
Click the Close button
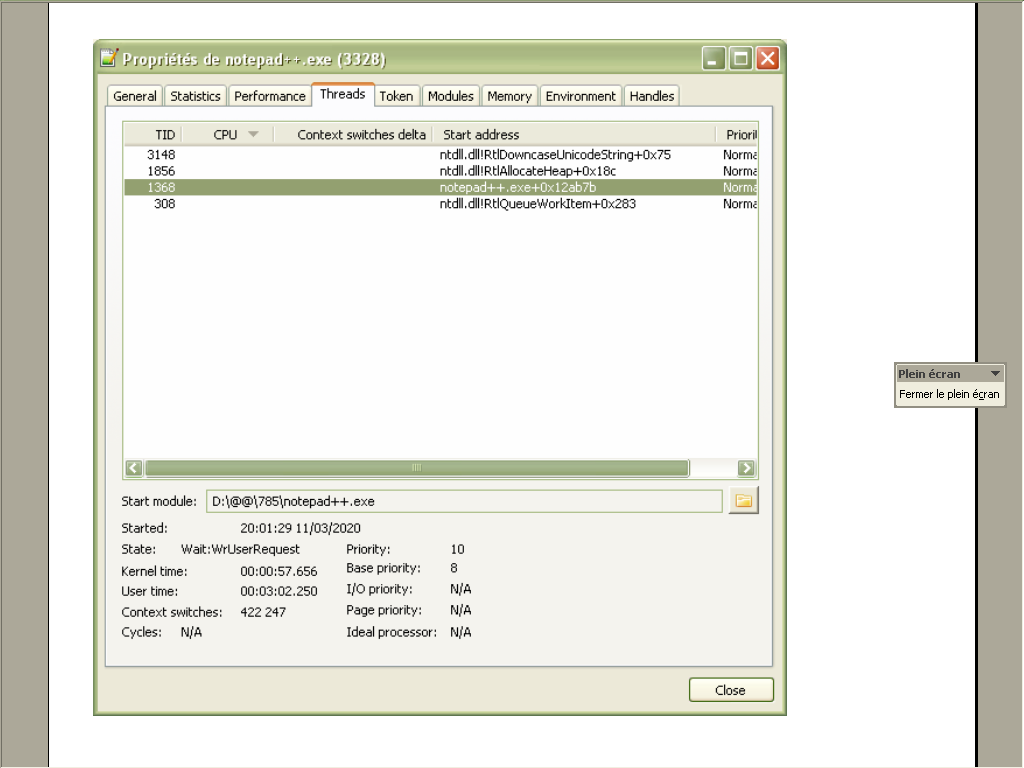pos(731,690)
